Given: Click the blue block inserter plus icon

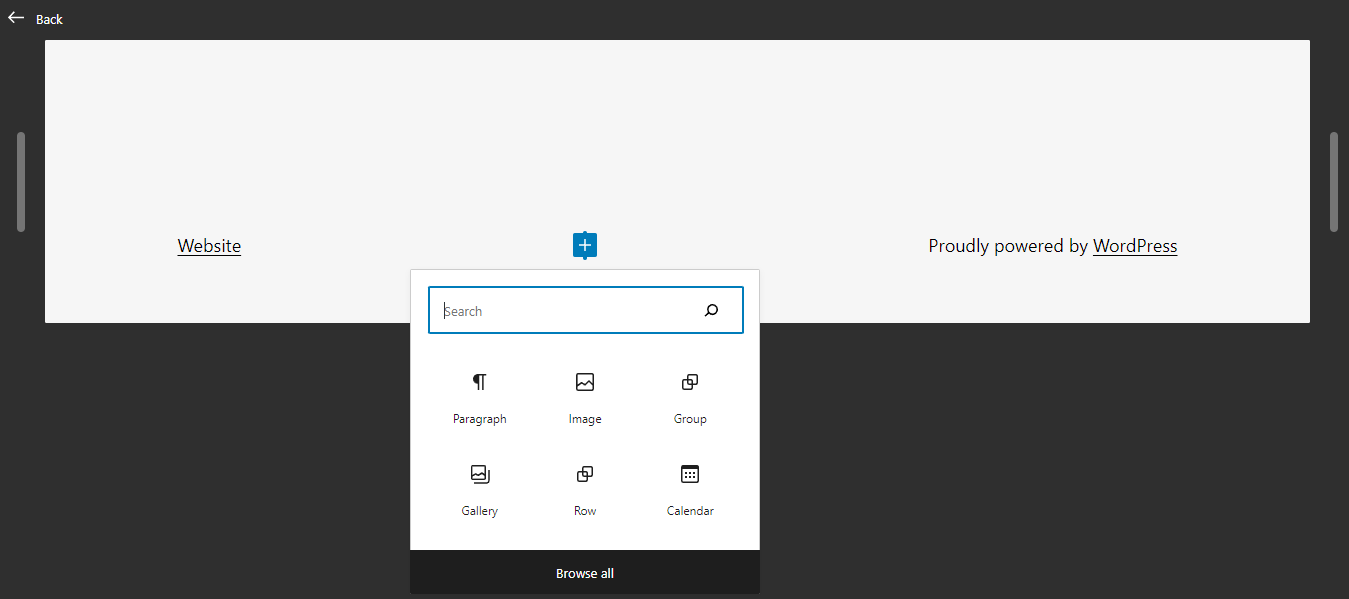Looking at the screenshot, I should (584, 245).
